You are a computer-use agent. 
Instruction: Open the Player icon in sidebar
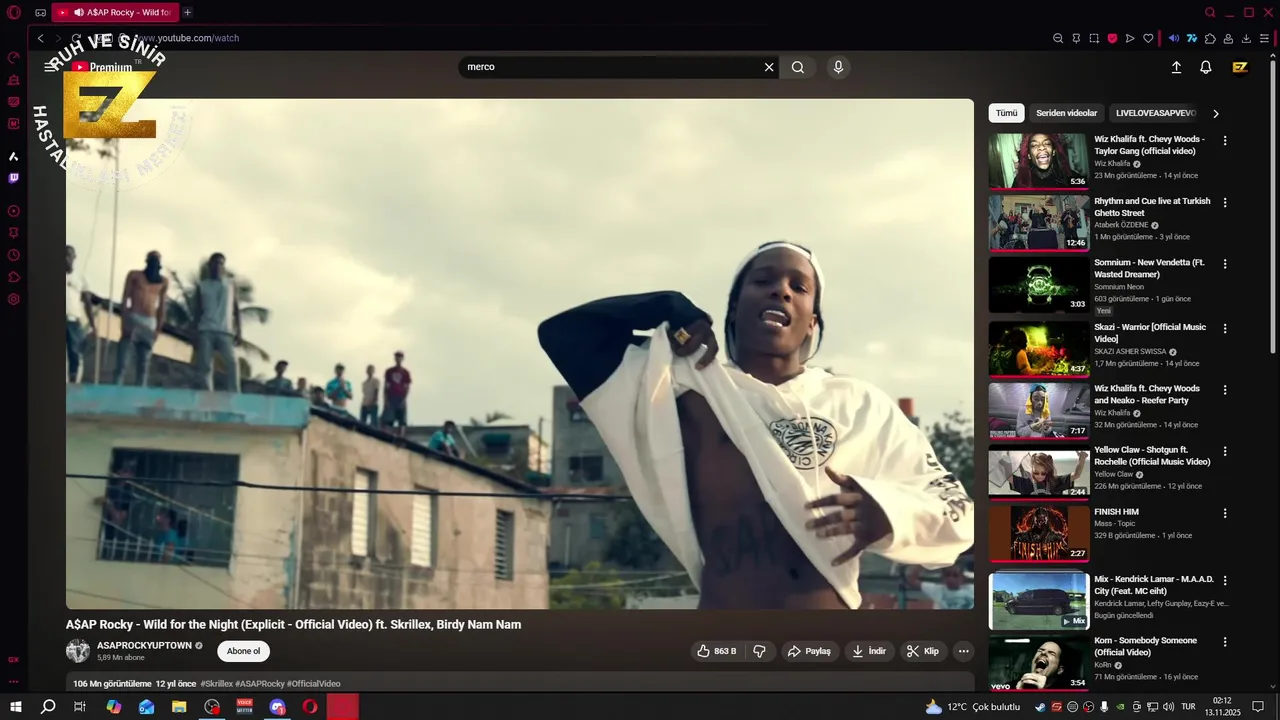[14, 211]
